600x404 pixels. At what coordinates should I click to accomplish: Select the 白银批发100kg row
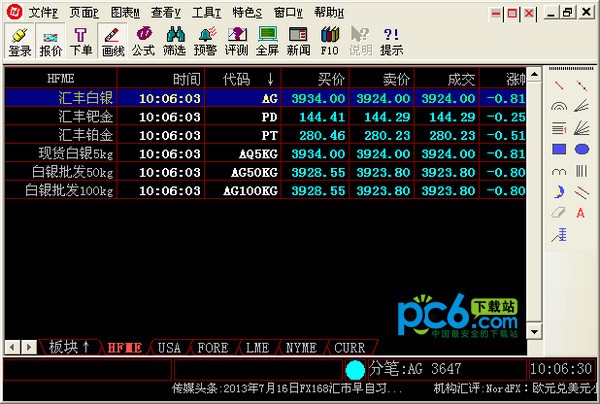pos(265,190)
